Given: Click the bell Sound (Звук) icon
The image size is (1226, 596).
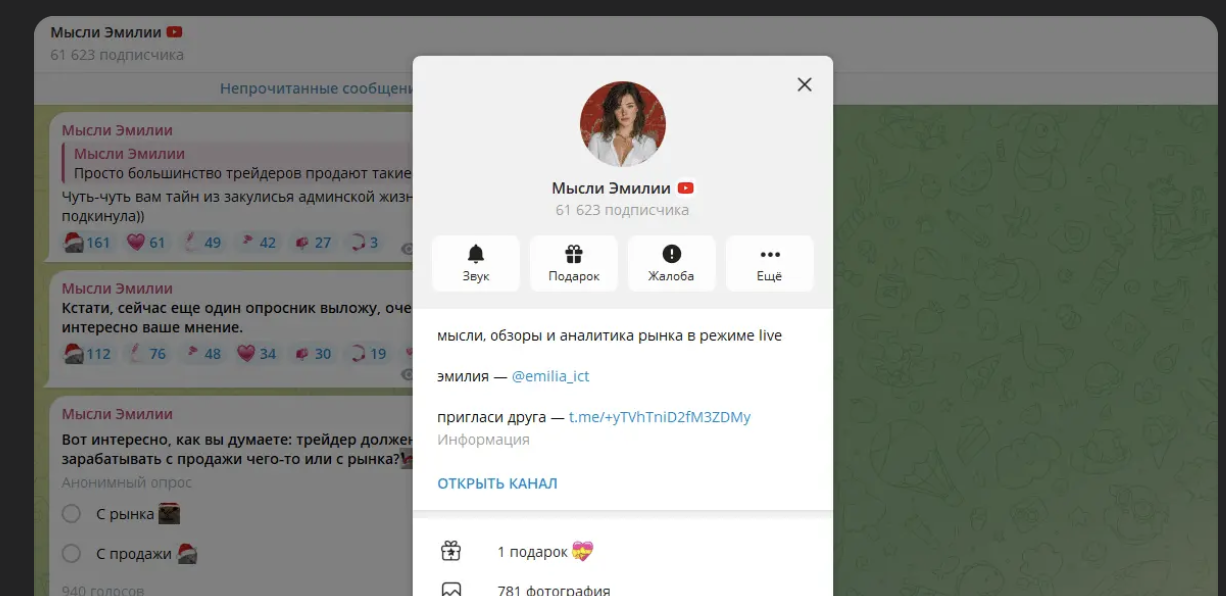Looking at the screenshot, I should (x=475, y=255).
